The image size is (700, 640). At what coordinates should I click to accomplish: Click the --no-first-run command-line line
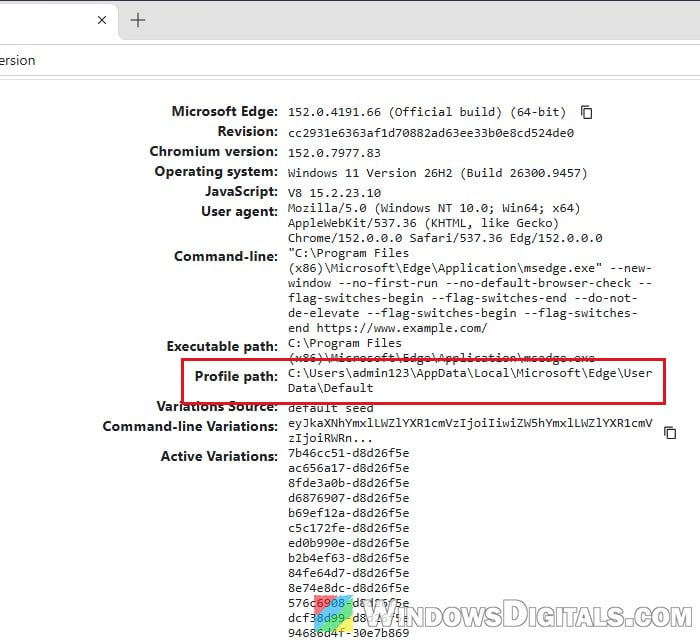[470, 283]
